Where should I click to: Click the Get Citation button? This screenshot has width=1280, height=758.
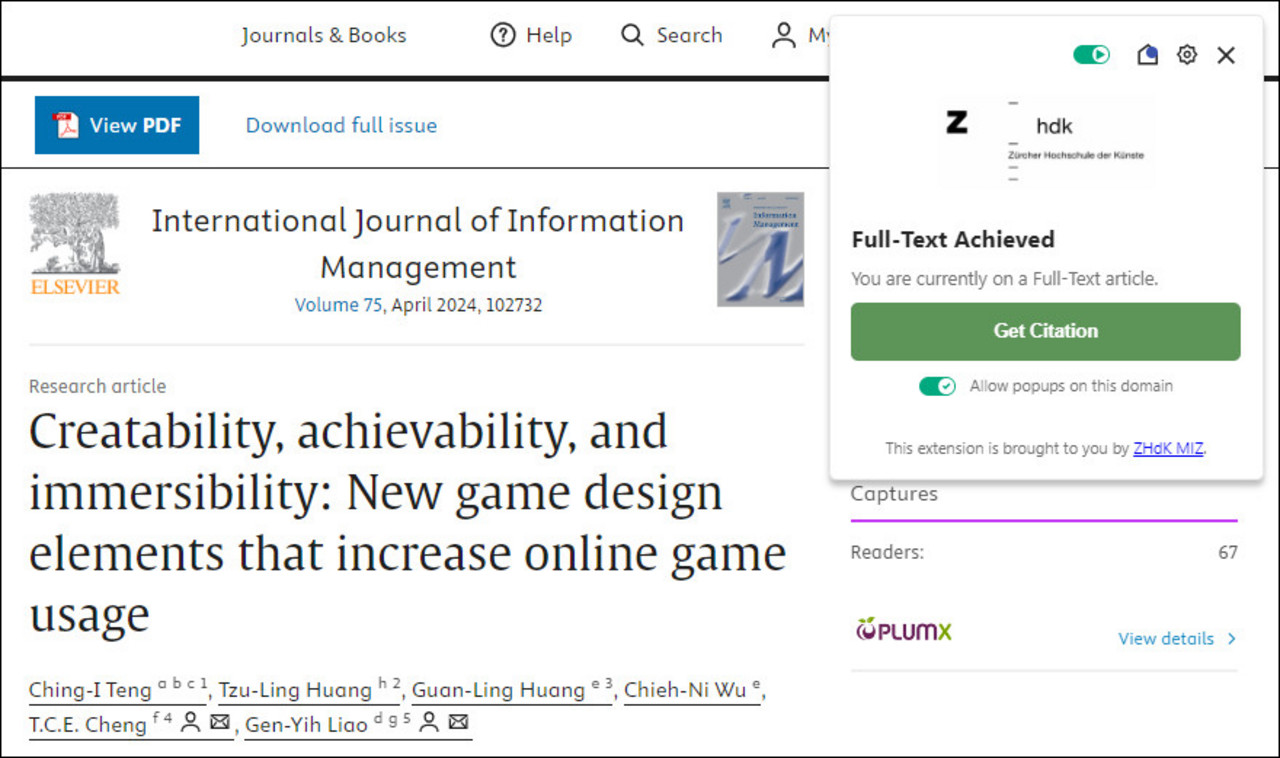click(1045, 331)
